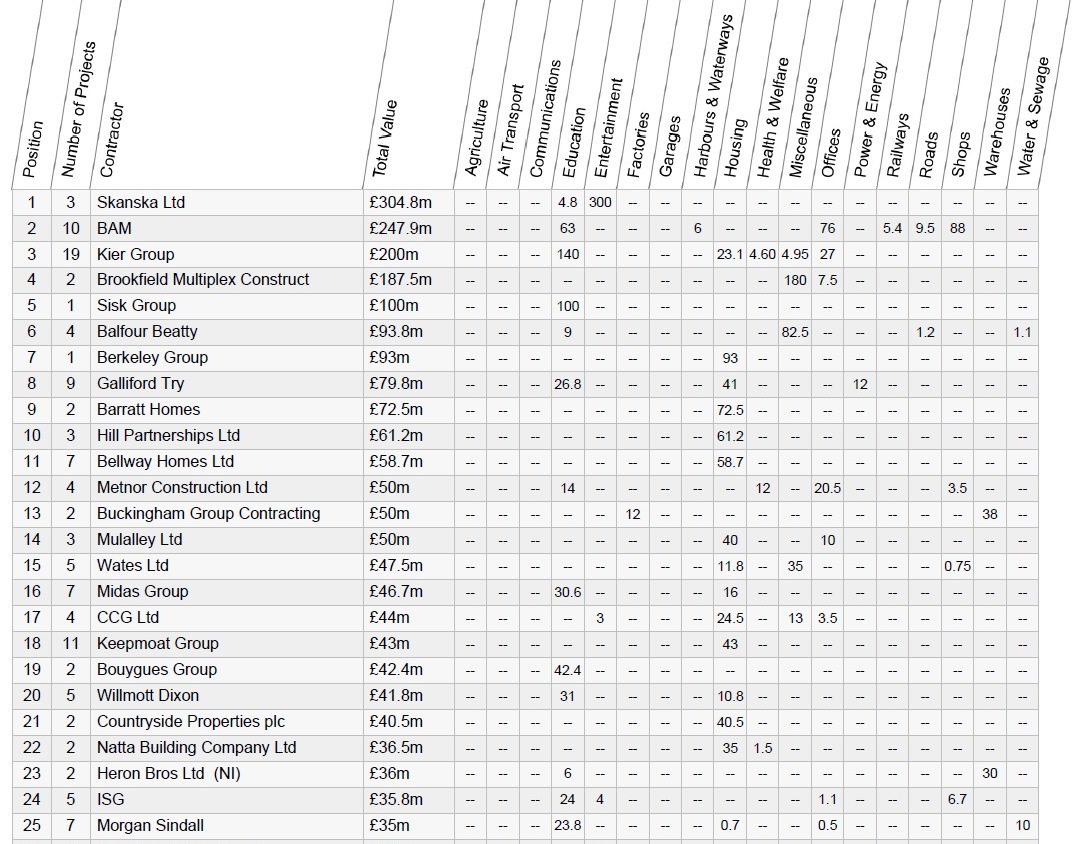The height and width of the screenshot is (844, 1077).
Task: Click the CCG Ltd contractor name
Action: click(128, 618)
